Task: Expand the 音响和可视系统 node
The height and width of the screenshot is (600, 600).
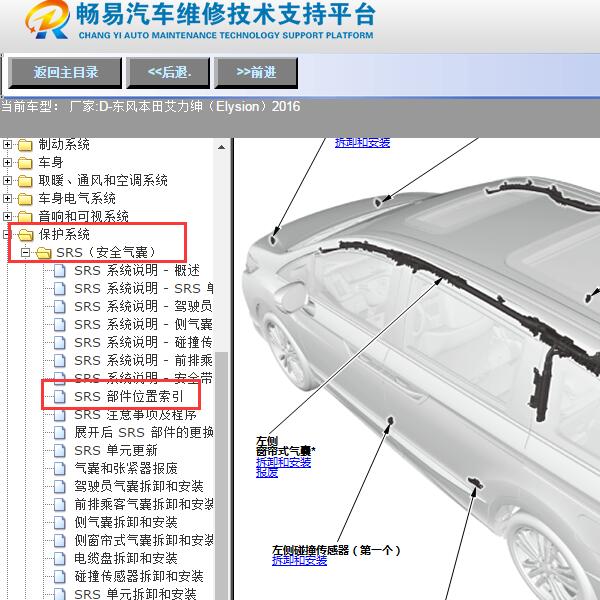Action: pyautogui.click(x=7, y=217)
